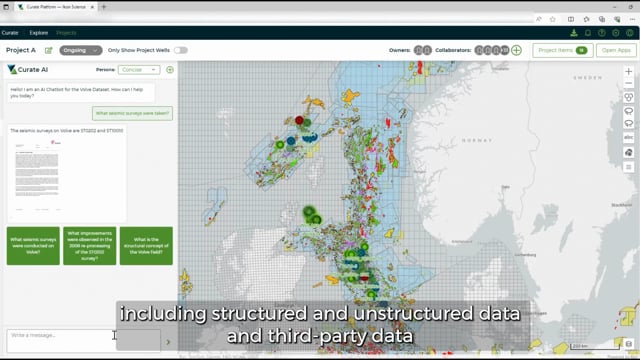Add page to browser favorites star
This screenshot has width=640, height=360.
tap(553, 19)
